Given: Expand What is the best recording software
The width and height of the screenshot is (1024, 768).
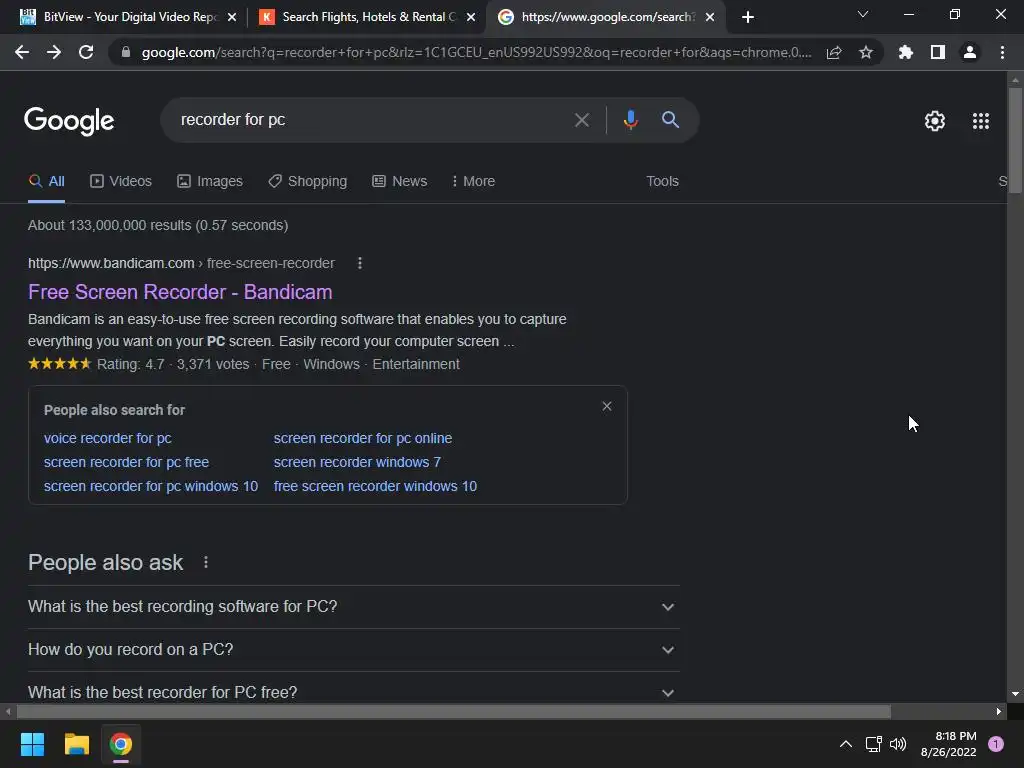Looking at the screenshot, I should click(x=353, y=607).
